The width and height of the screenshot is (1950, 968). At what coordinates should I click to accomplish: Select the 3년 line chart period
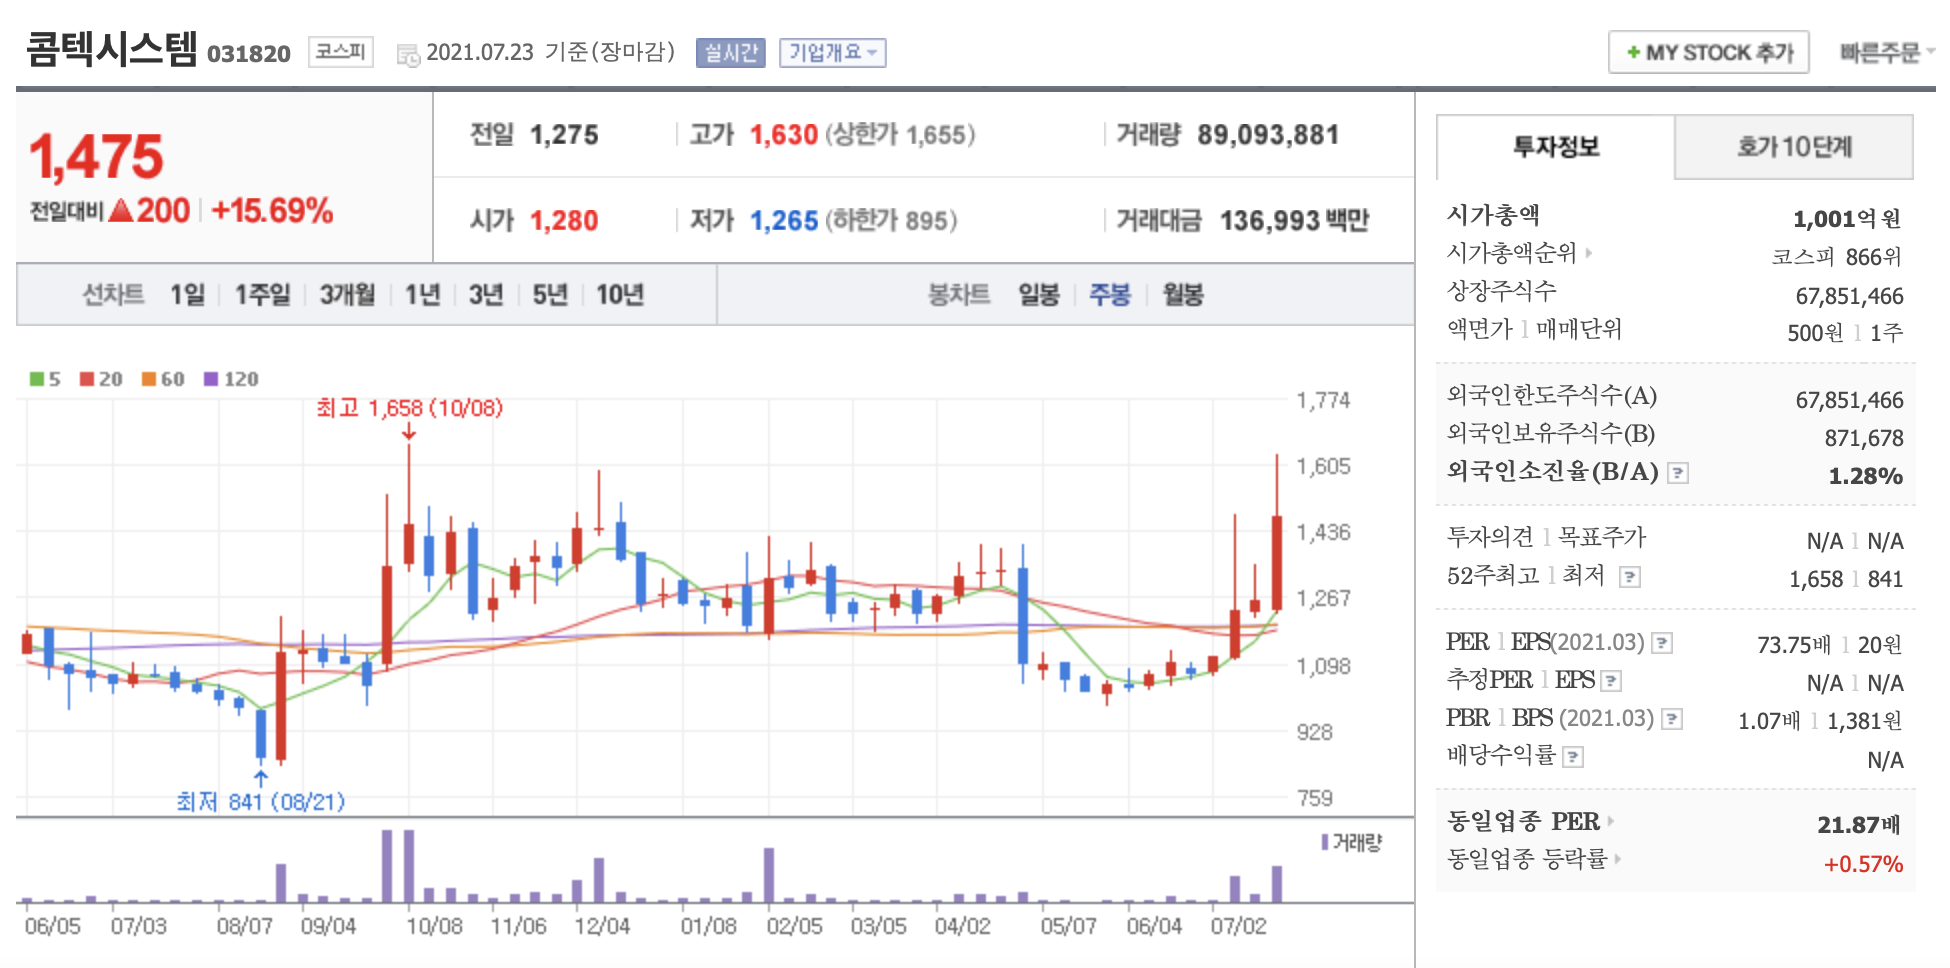pyautogui.click(x=486, y=294)
